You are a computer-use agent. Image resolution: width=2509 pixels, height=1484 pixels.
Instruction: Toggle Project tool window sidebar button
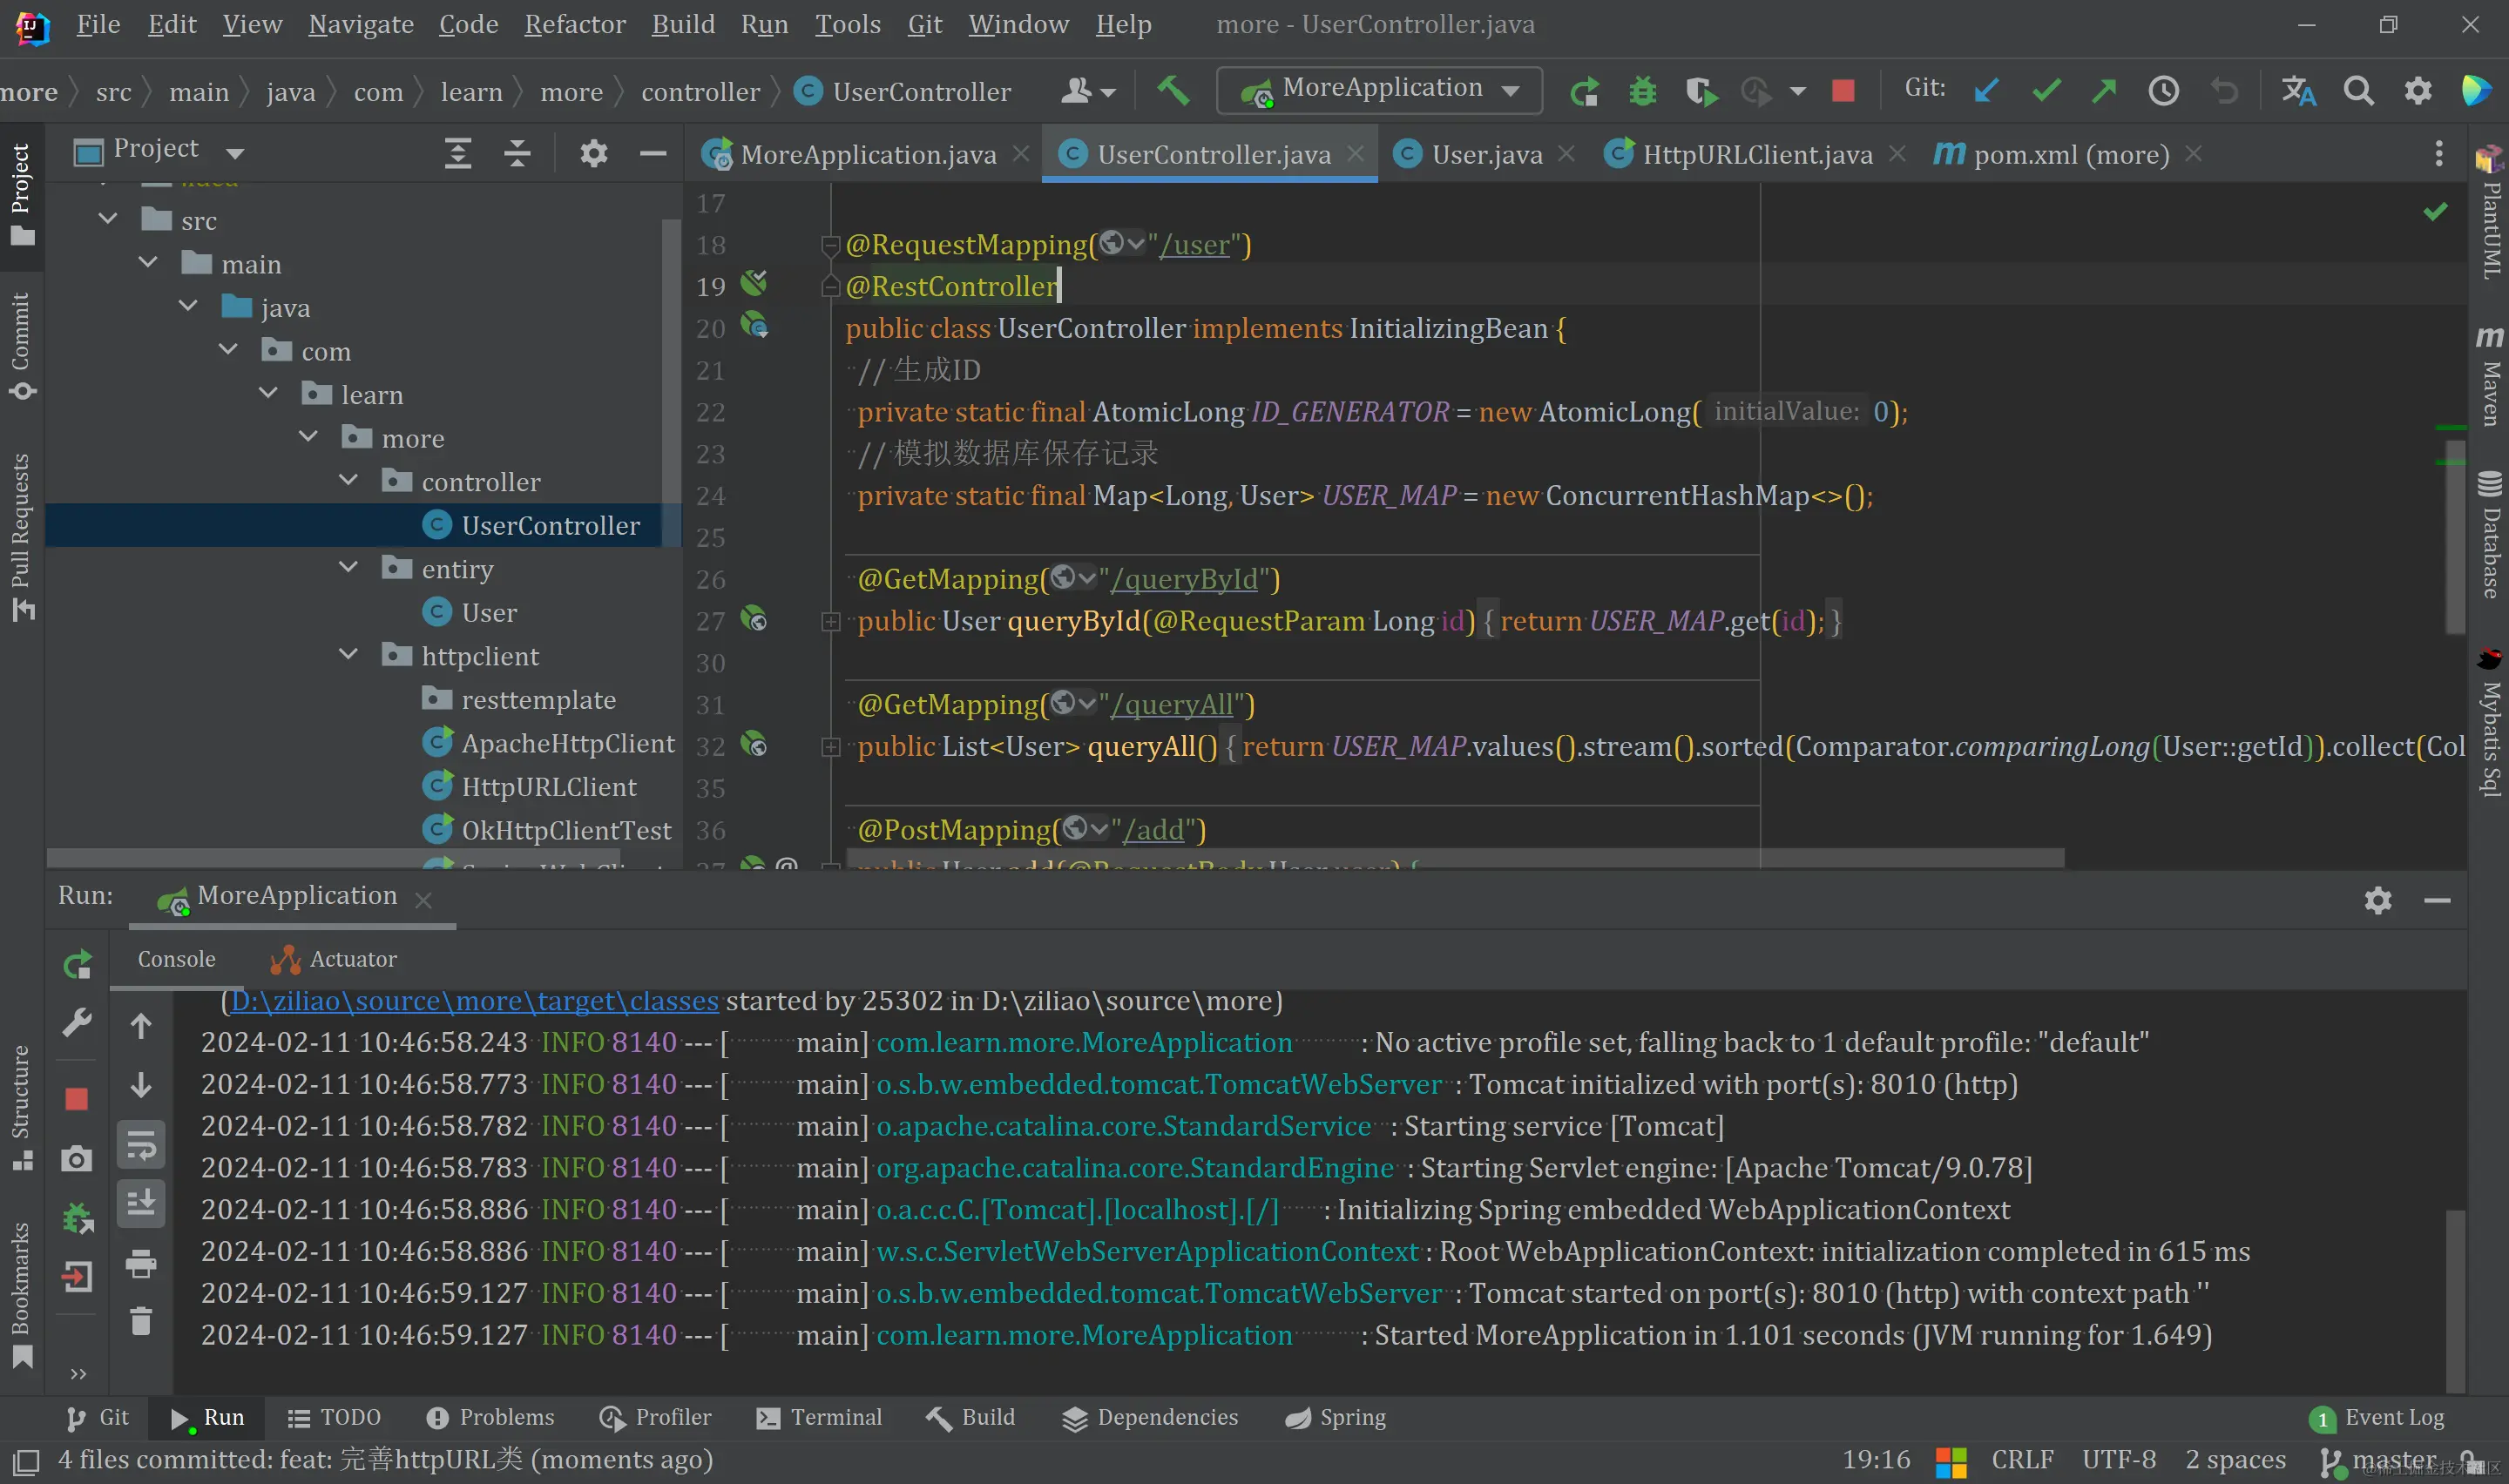(x=22, y=195)
